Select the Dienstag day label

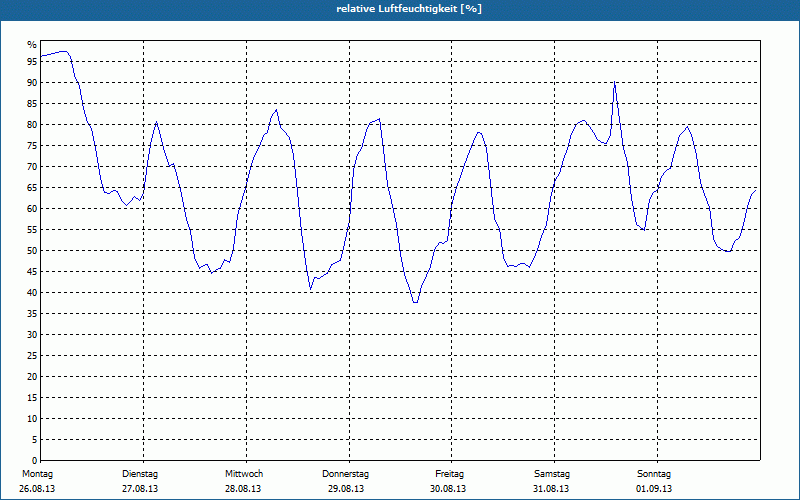point(140,474)
